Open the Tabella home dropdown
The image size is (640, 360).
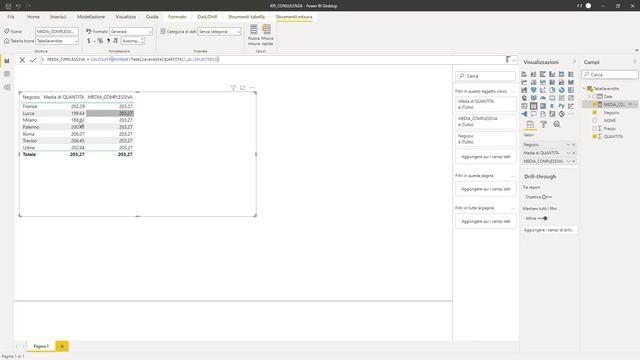coord(57,41)
